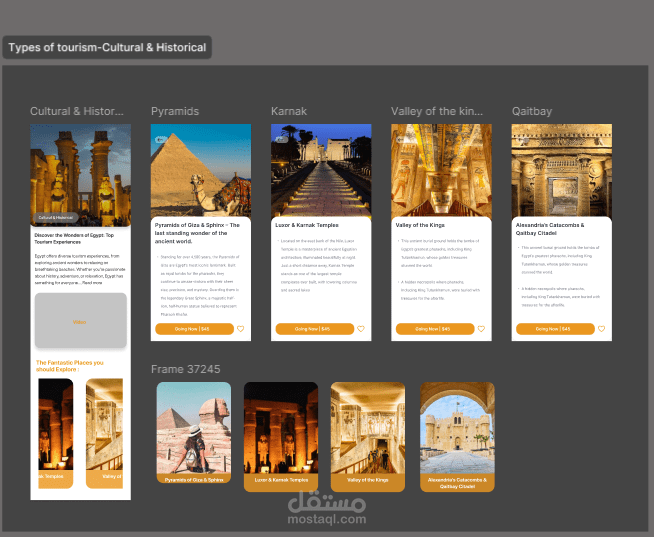Click back arrow on Pyramids screen
The image size is (654, 537).
pos(161,139)
